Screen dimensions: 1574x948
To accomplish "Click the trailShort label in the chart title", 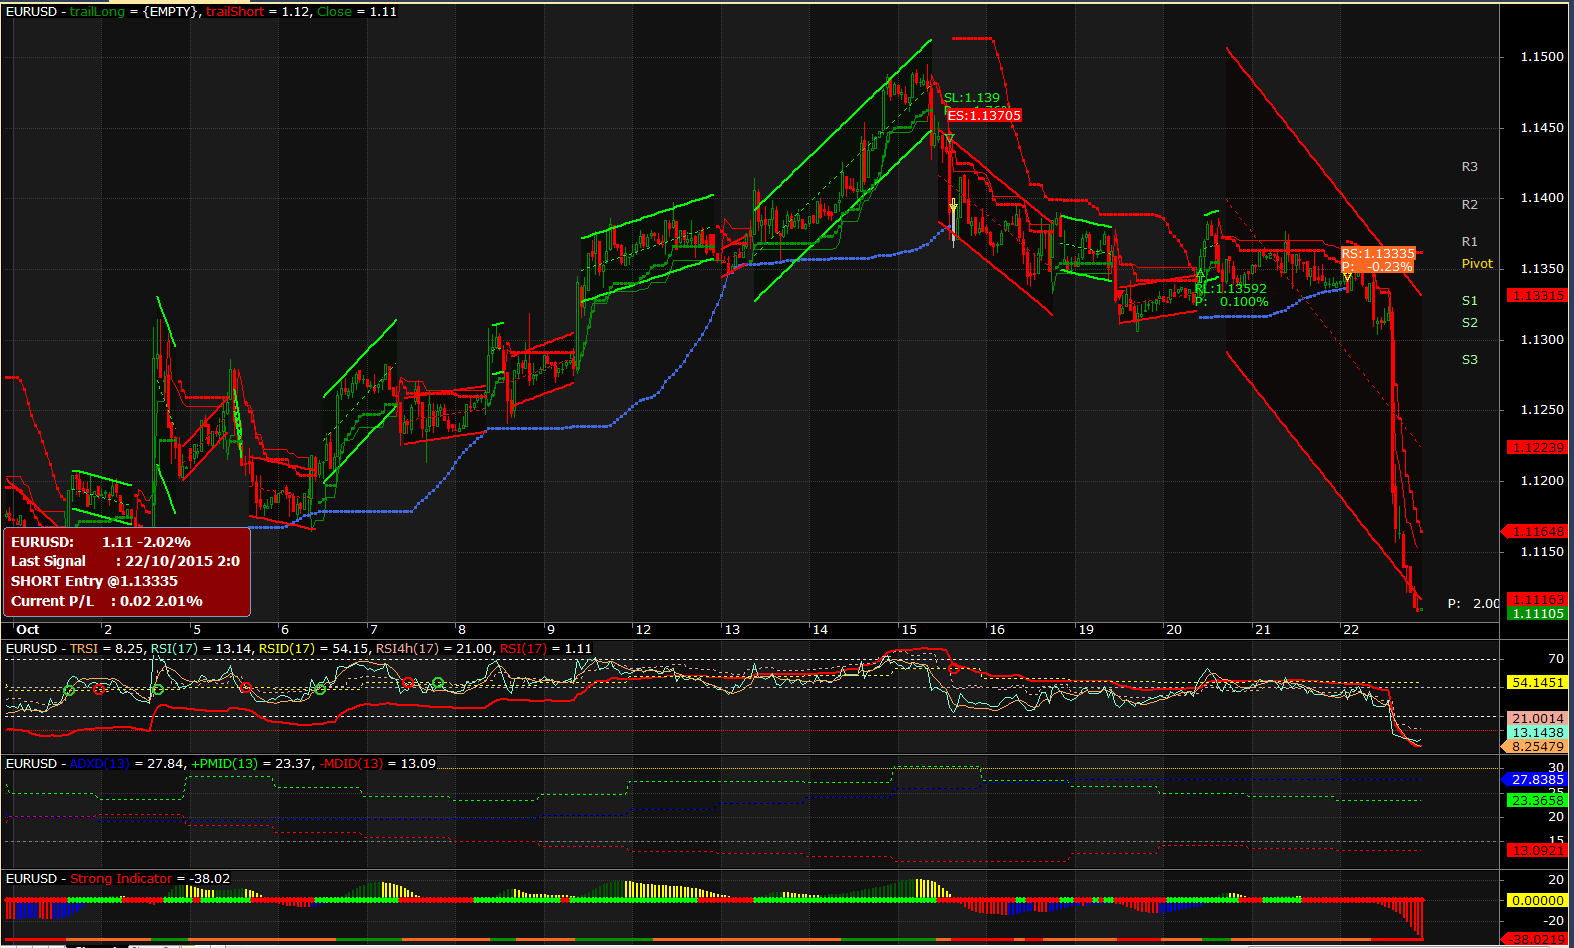I will pos(235,11).
